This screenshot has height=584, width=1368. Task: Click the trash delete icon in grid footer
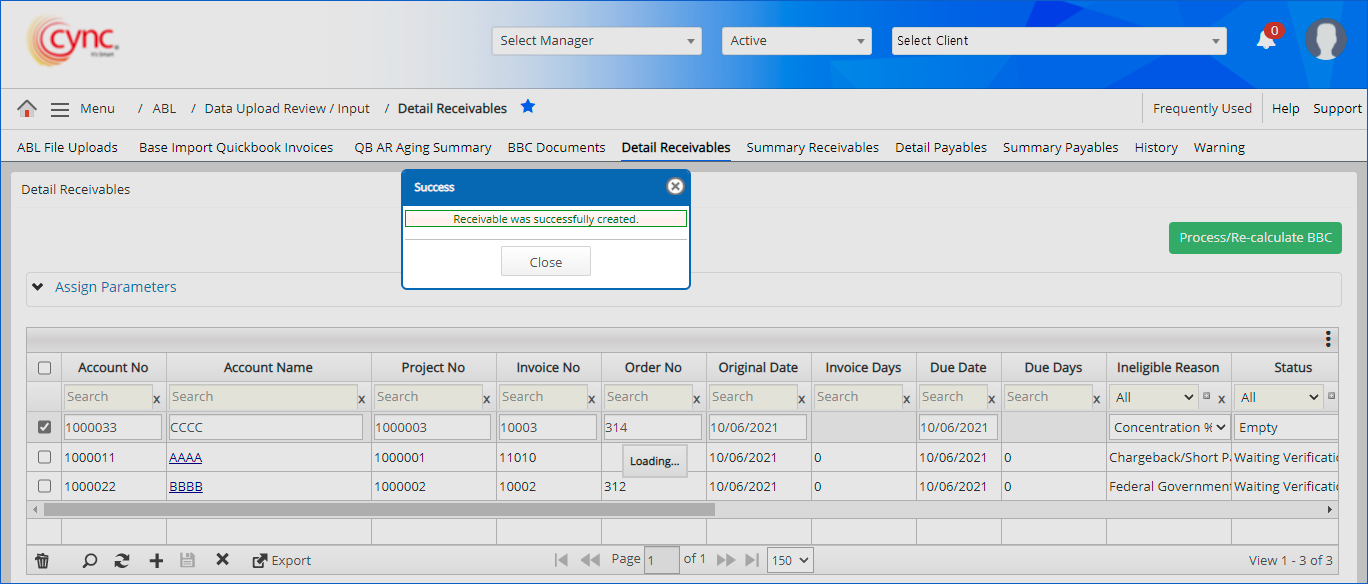coord(42,561)
